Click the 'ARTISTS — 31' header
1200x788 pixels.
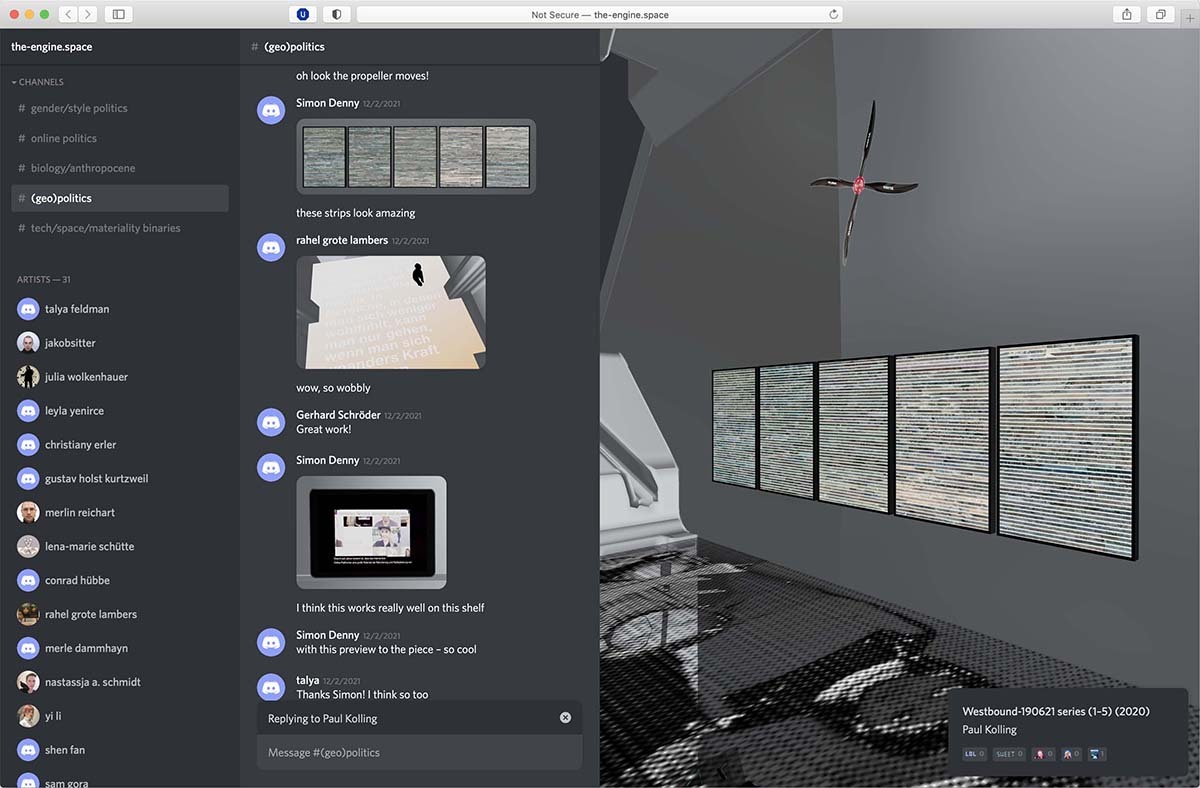tap(44, 280)
